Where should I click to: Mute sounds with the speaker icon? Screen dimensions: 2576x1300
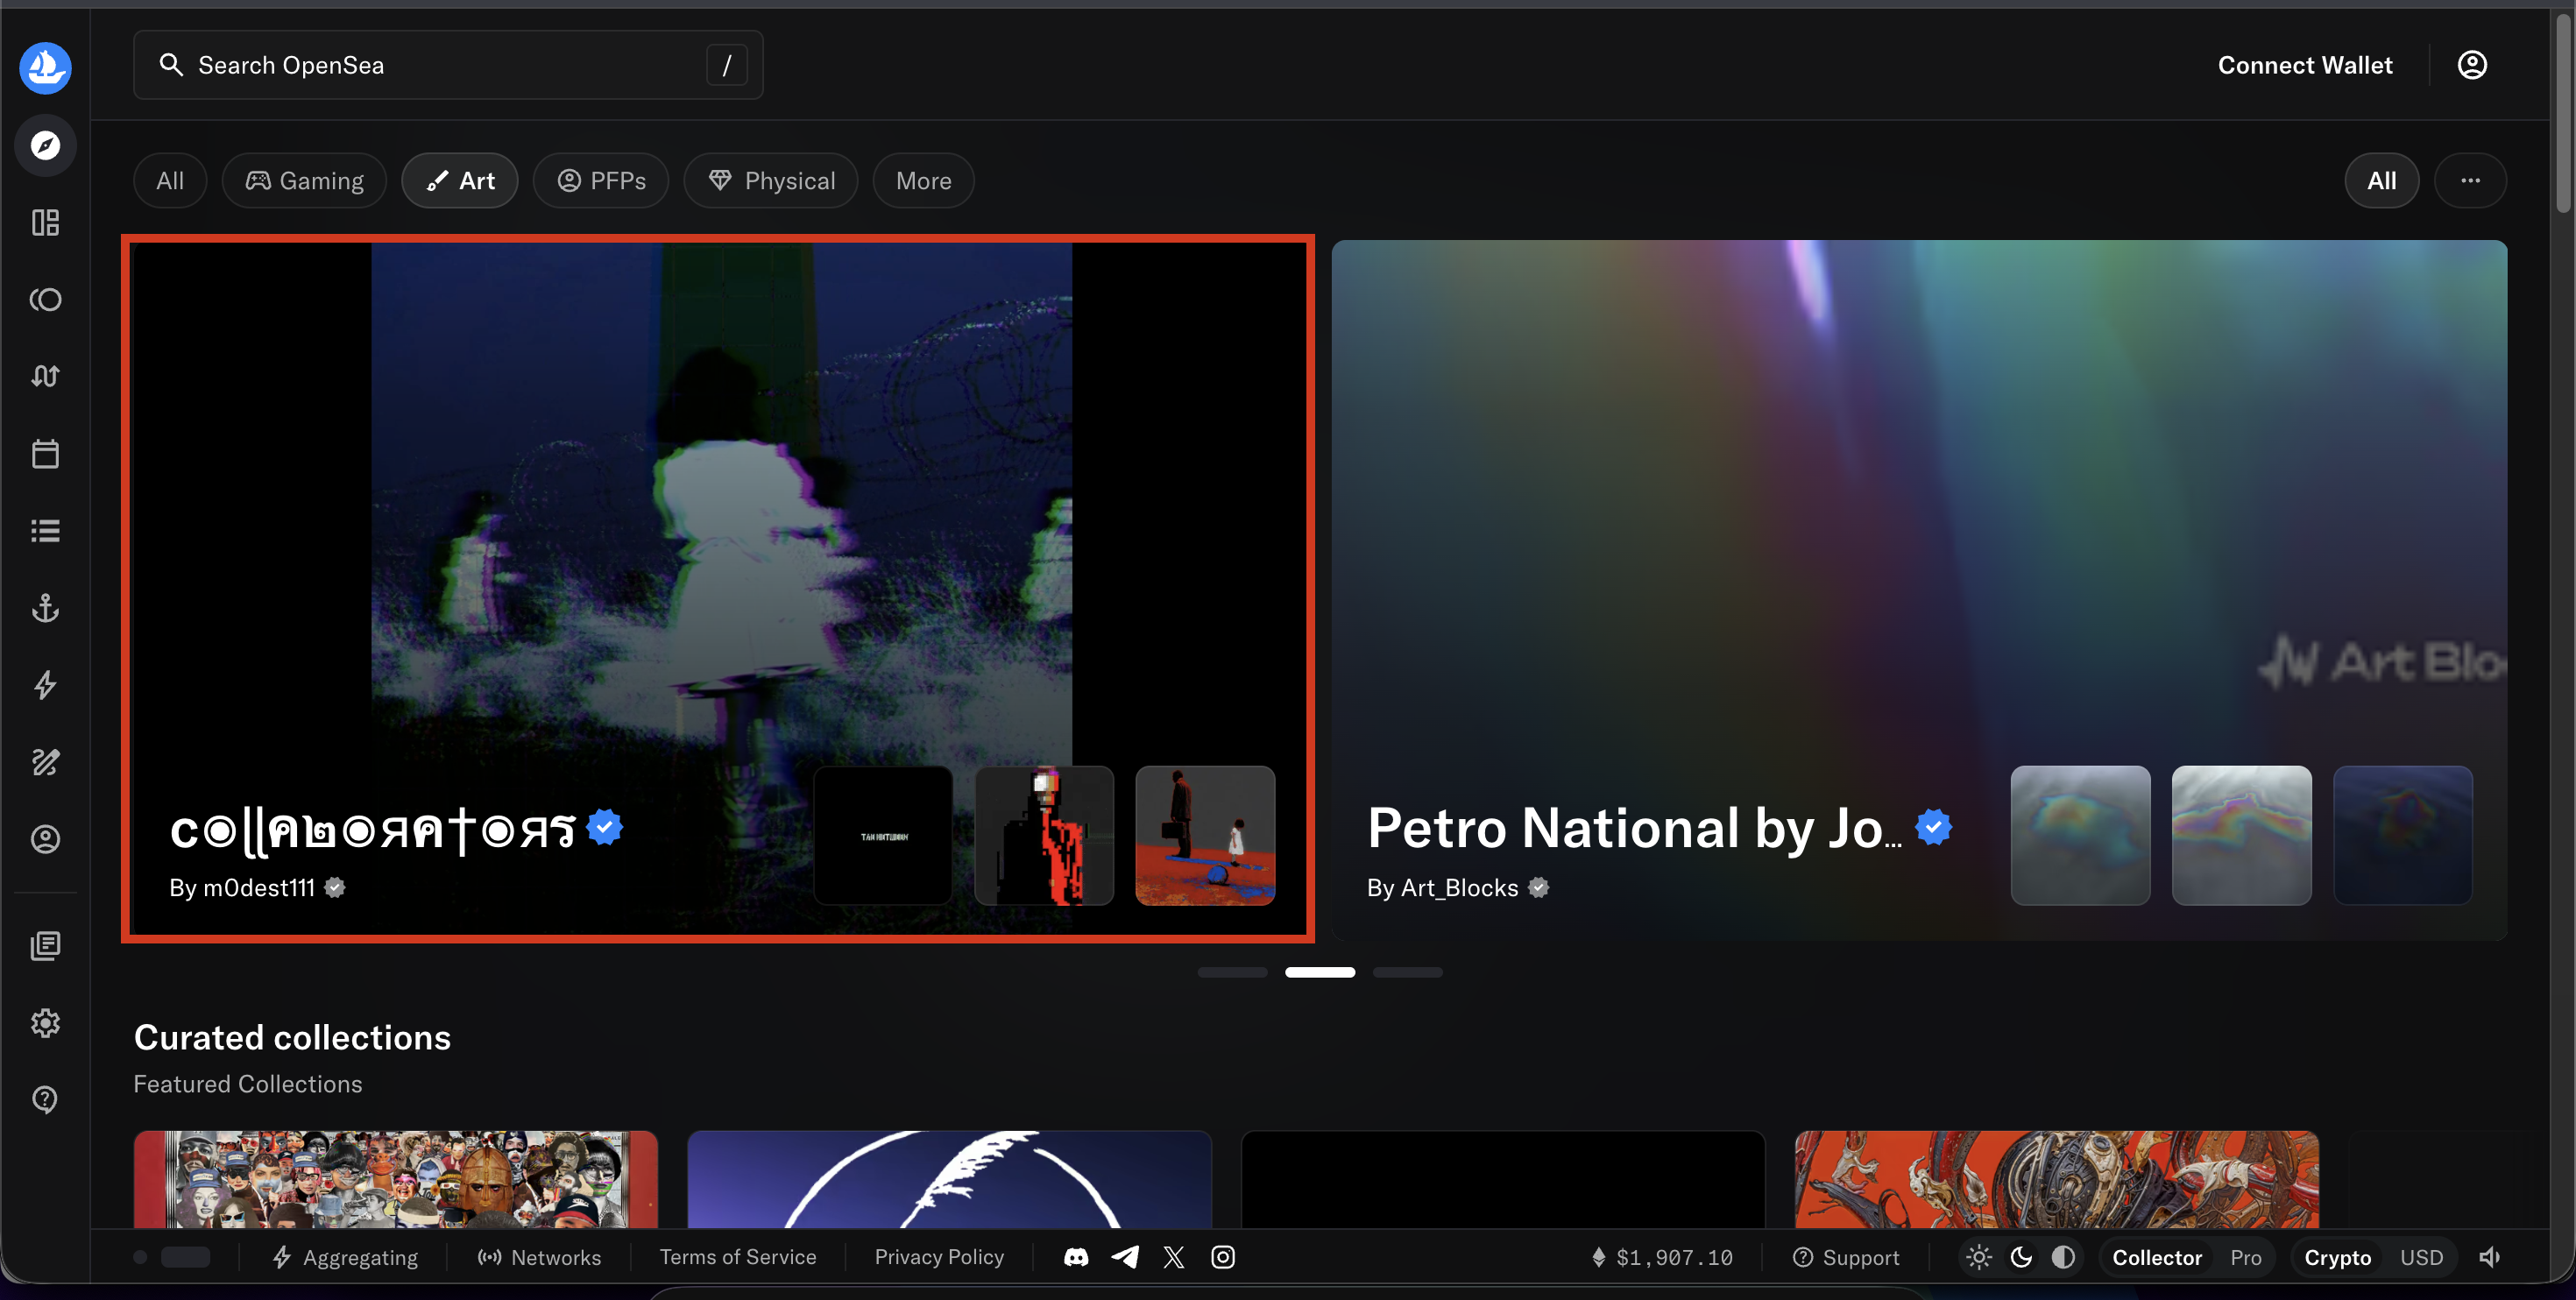2489,1257
